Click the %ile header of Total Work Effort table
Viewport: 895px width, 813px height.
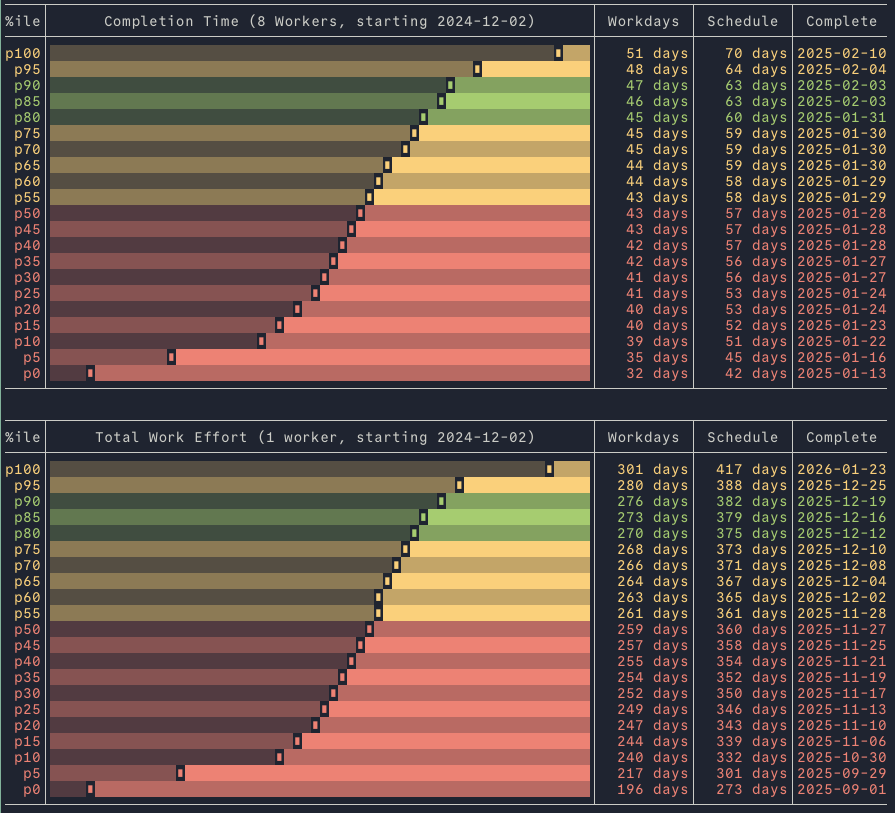23,437
